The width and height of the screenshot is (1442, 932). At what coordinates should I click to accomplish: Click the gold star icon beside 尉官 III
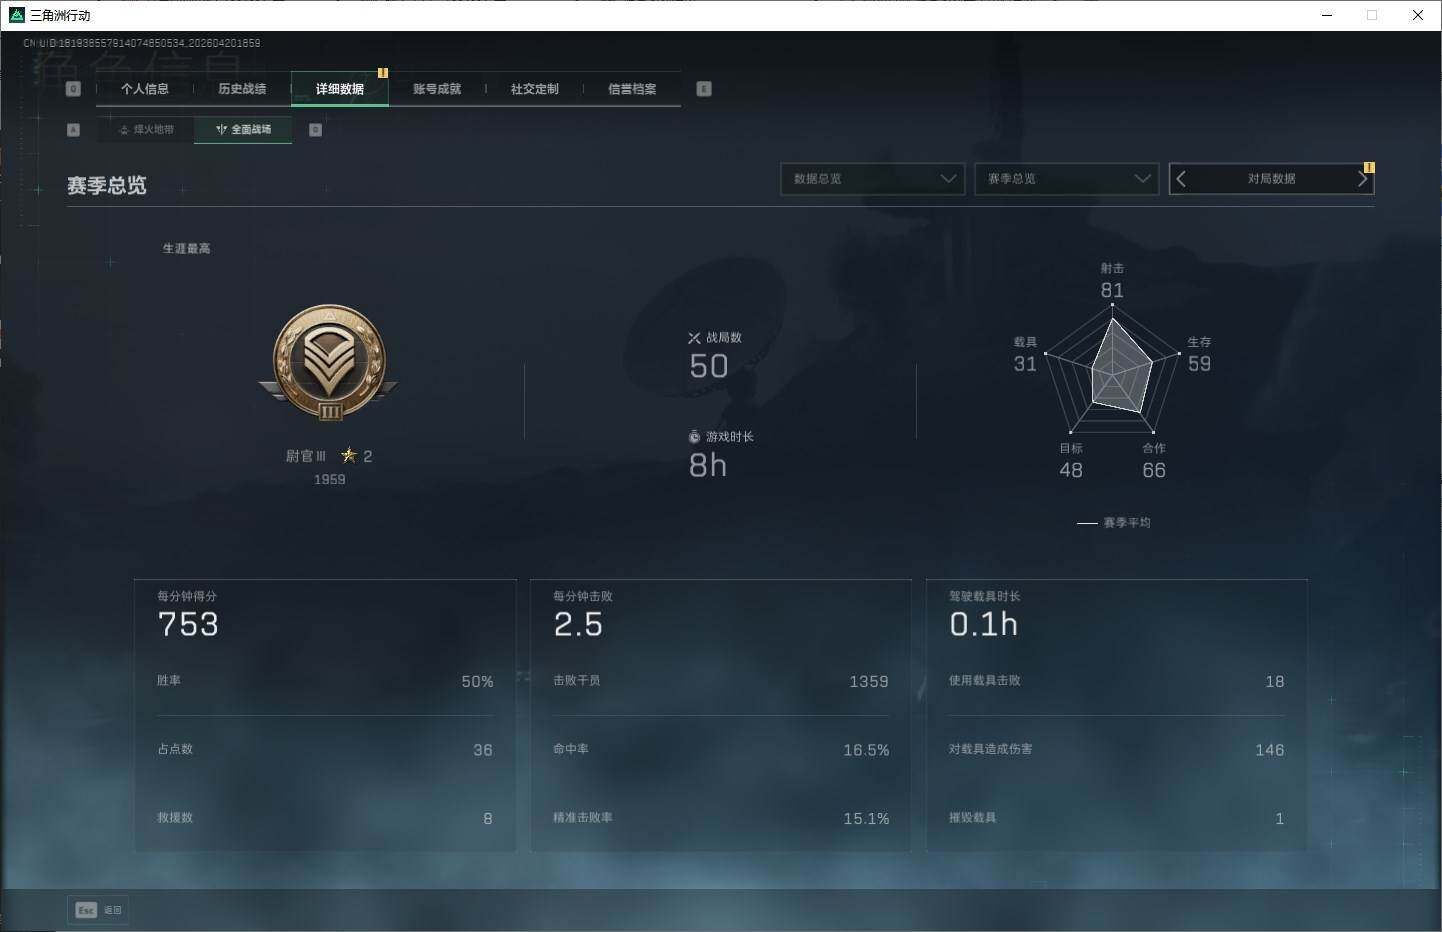click(x=349, y=455)
